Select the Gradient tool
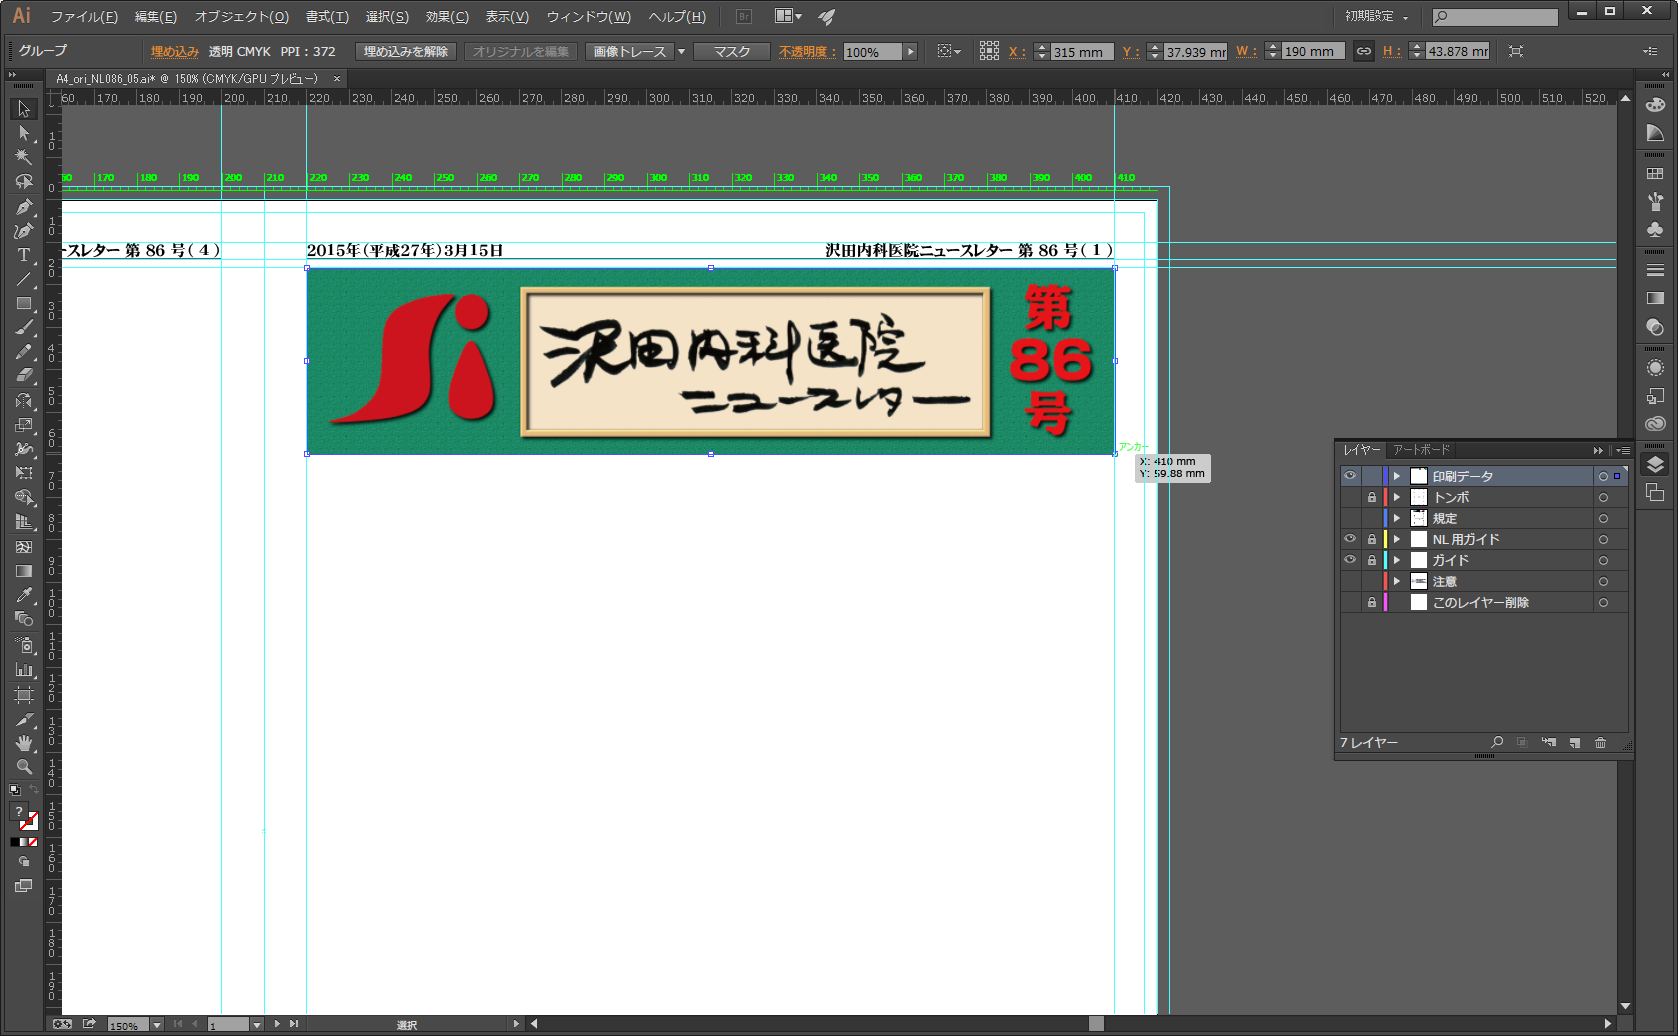Image resolution: width=1678 pixels, height=1036 pixels. 24,571
